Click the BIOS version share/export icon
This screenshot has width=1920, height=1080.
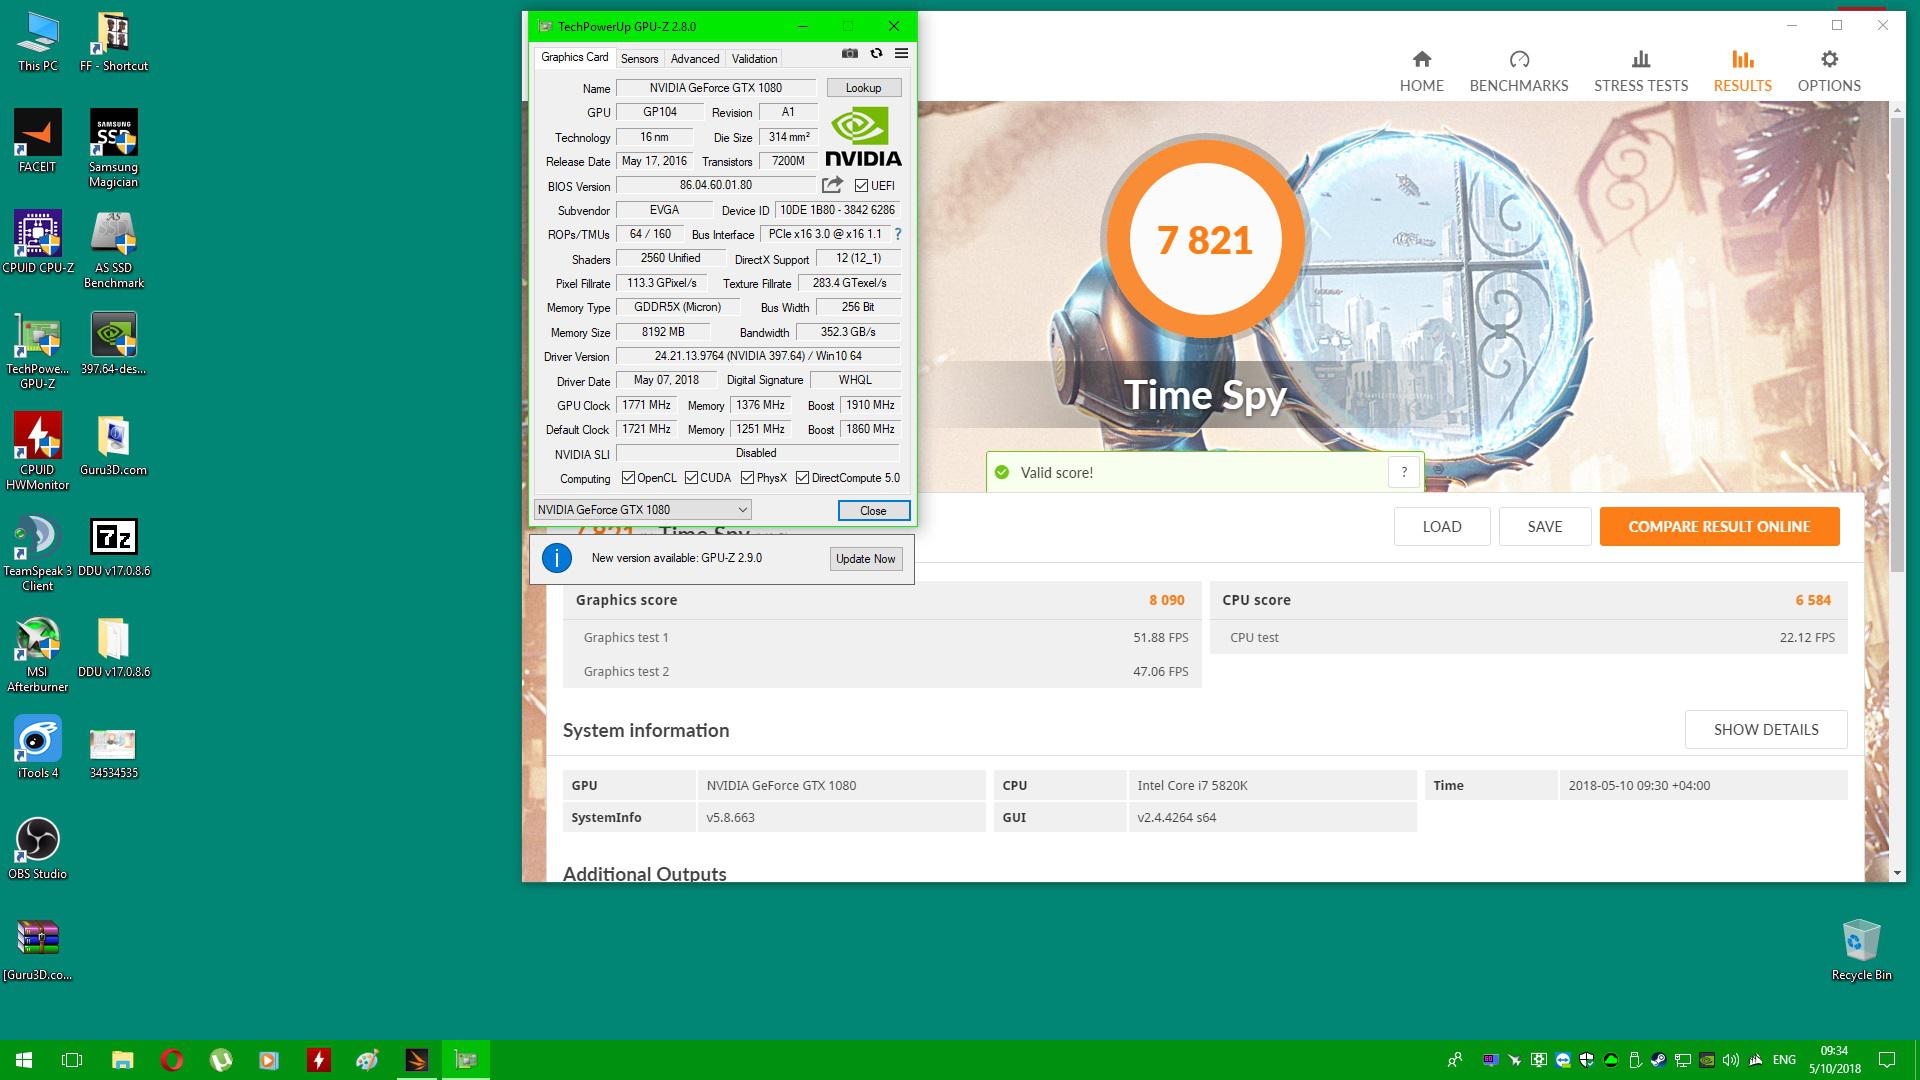tap(832, 185)
